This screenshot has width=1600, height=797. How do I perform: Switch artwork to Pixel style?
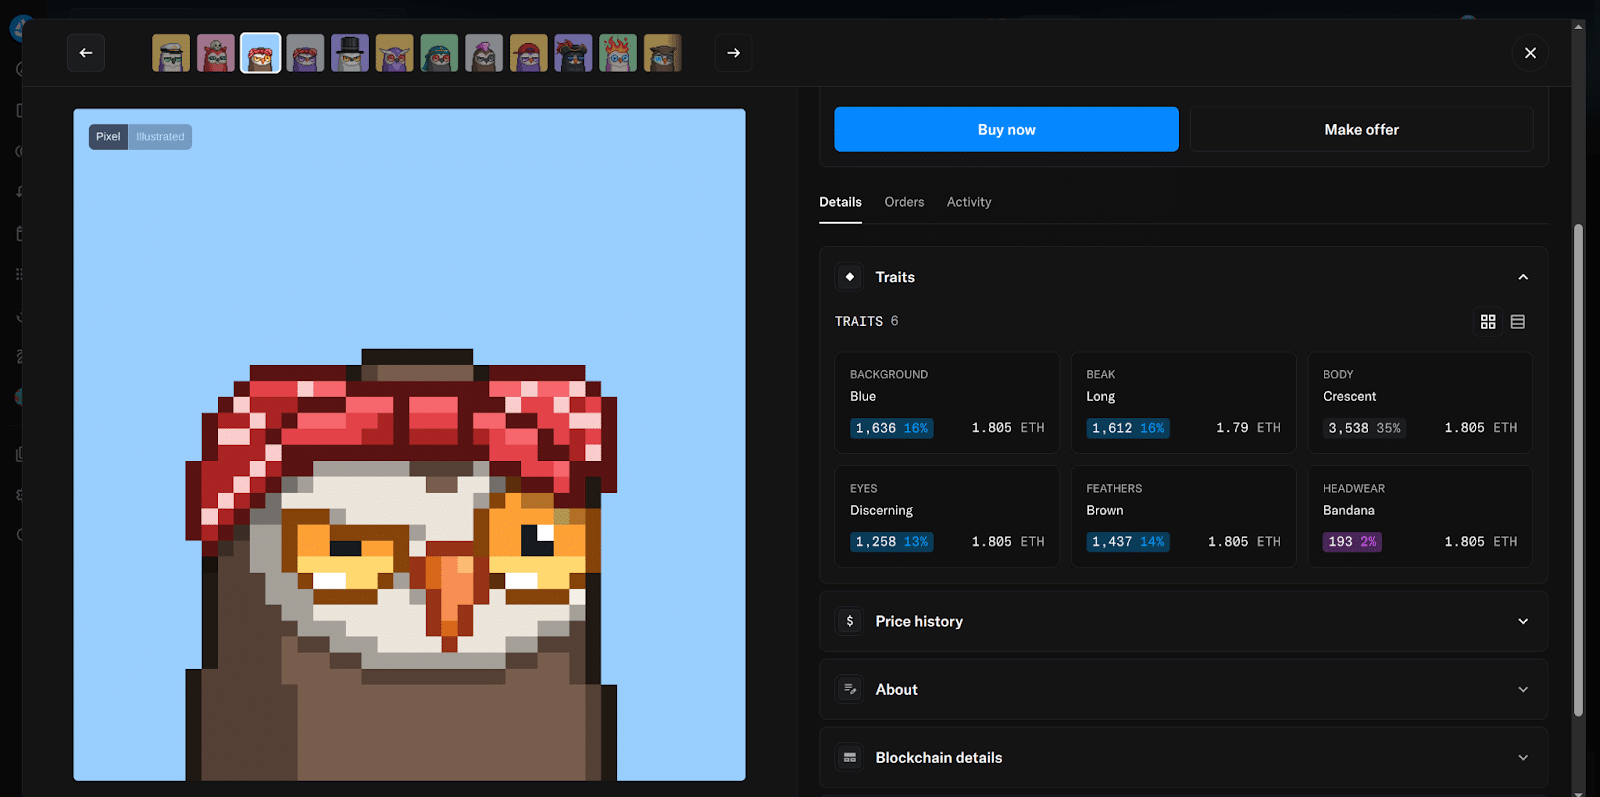click(108, 137)
